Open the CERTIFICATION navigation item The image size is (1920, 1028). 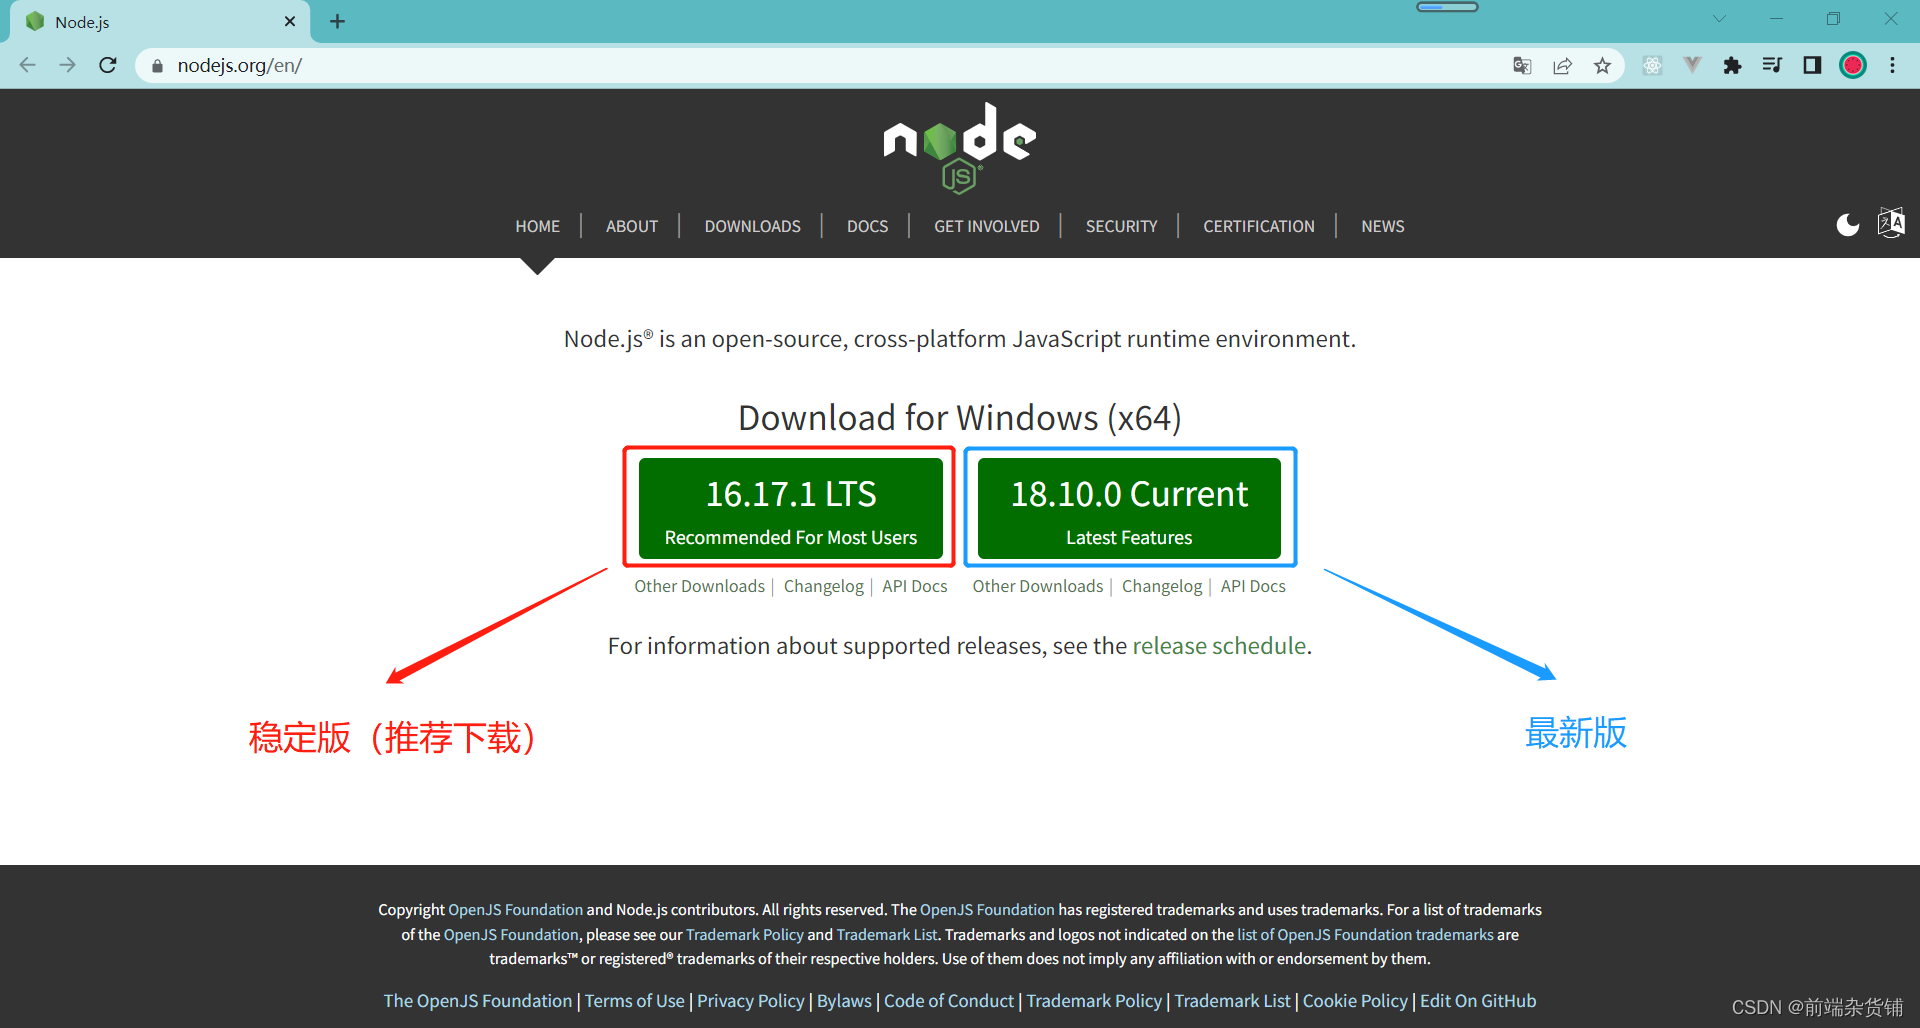(1259, 227)
